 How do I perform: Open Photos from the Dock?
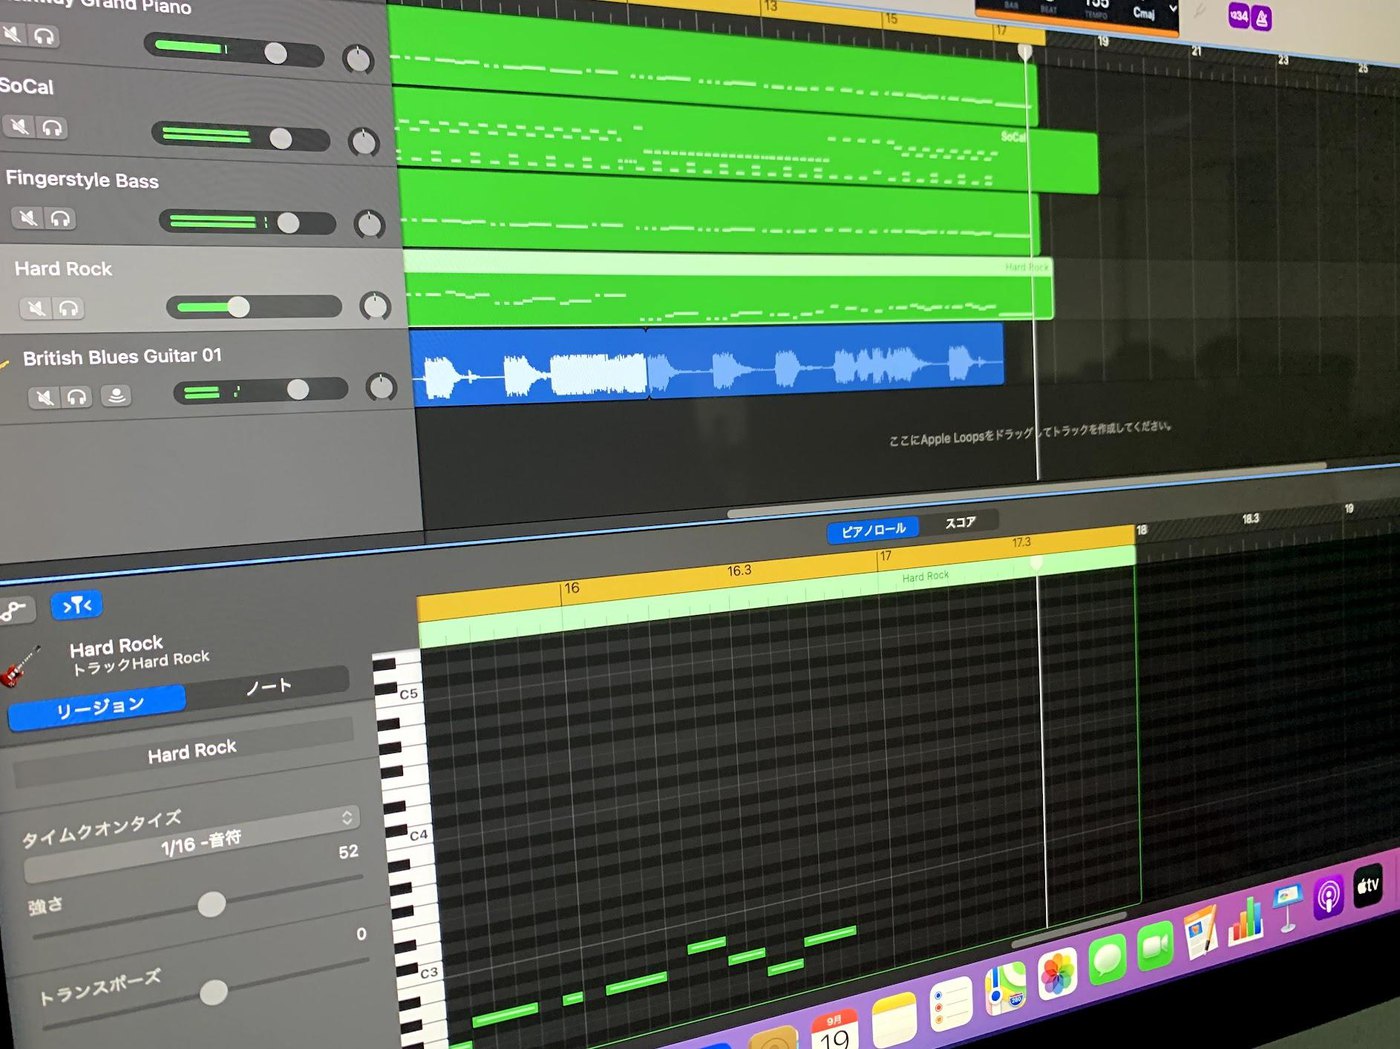click(1056, 974)
